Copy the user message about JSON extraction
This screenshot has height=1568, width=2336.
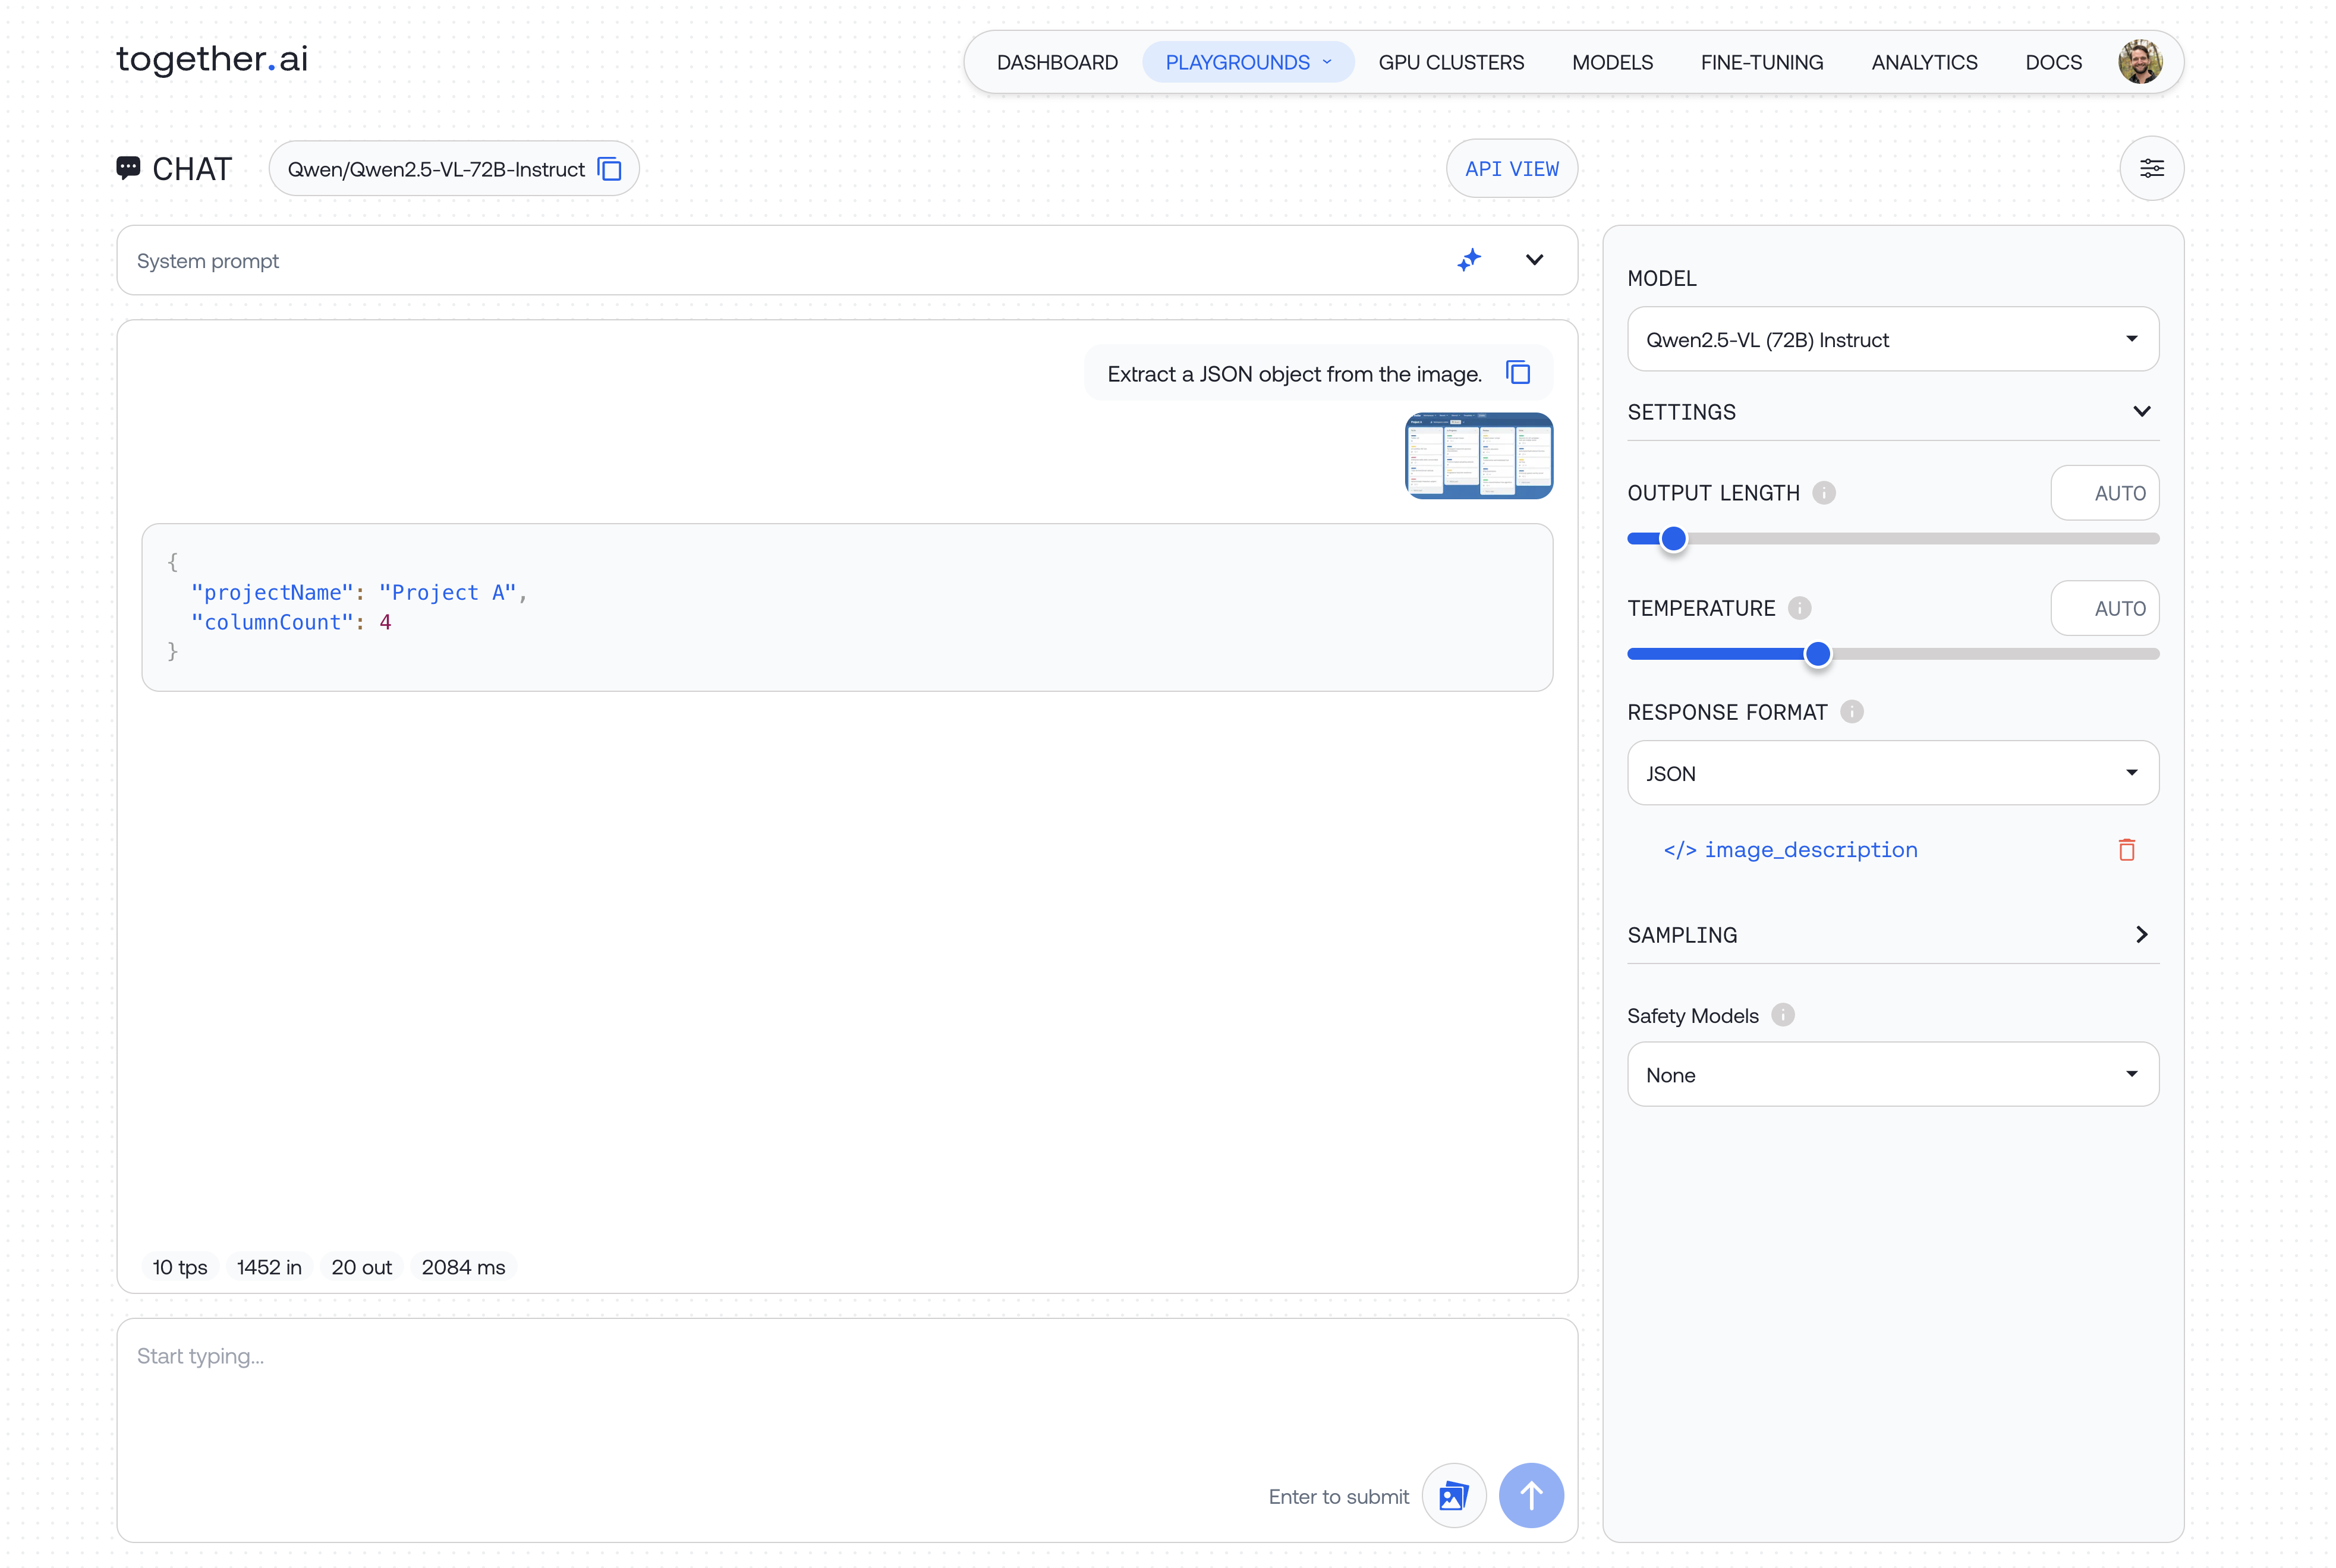1518,373
